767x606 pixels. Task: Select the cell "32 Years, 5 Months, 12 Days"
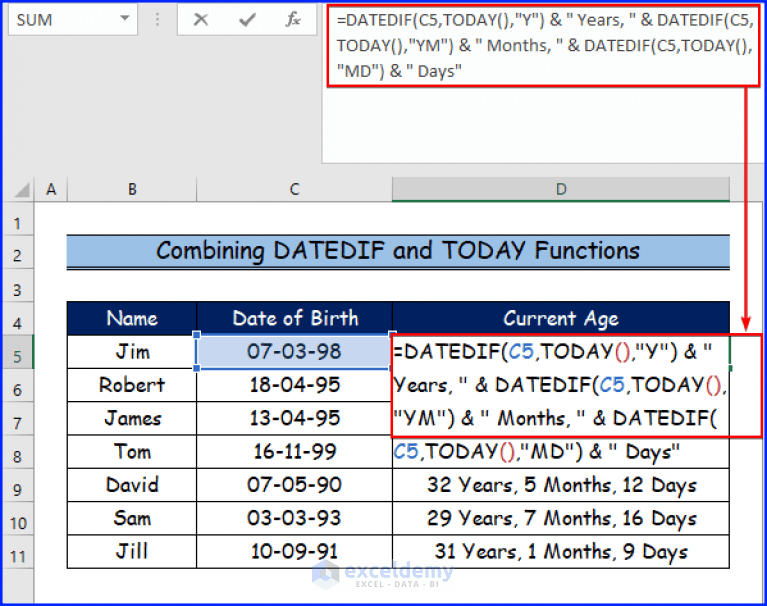pos(561,485)
